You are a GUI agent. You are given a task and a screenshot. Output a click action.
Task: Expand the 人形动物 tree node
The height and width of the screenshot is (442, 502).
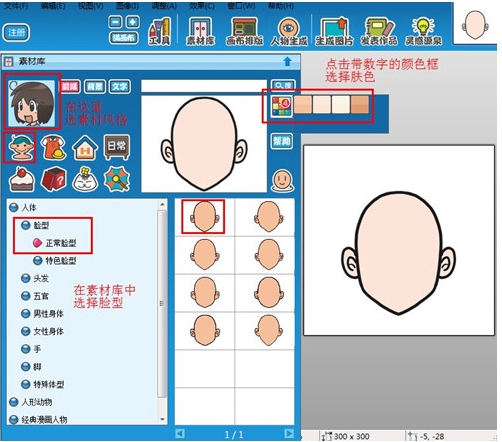14,402
